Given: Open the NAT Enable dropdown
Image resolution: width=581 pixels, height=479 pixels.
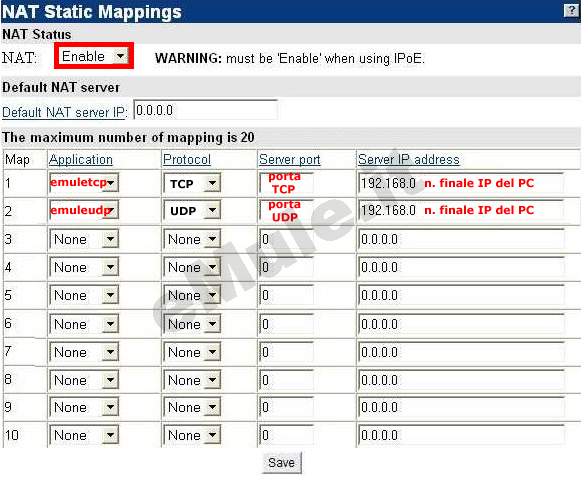Looking at the screenshot, I should [x=94, y=56].
